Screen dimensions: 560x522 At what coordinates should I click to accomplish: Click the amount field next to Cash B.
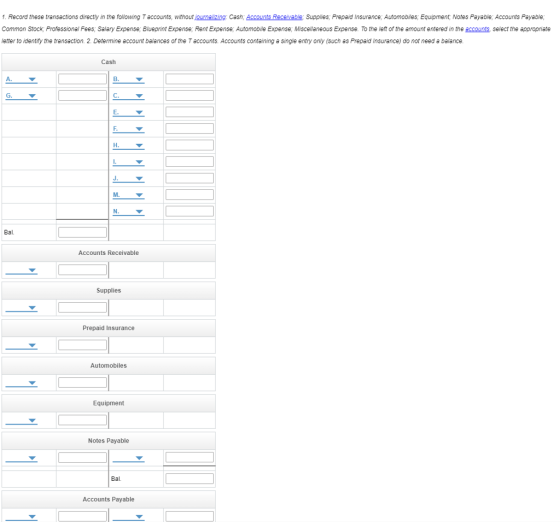(190, 79)
